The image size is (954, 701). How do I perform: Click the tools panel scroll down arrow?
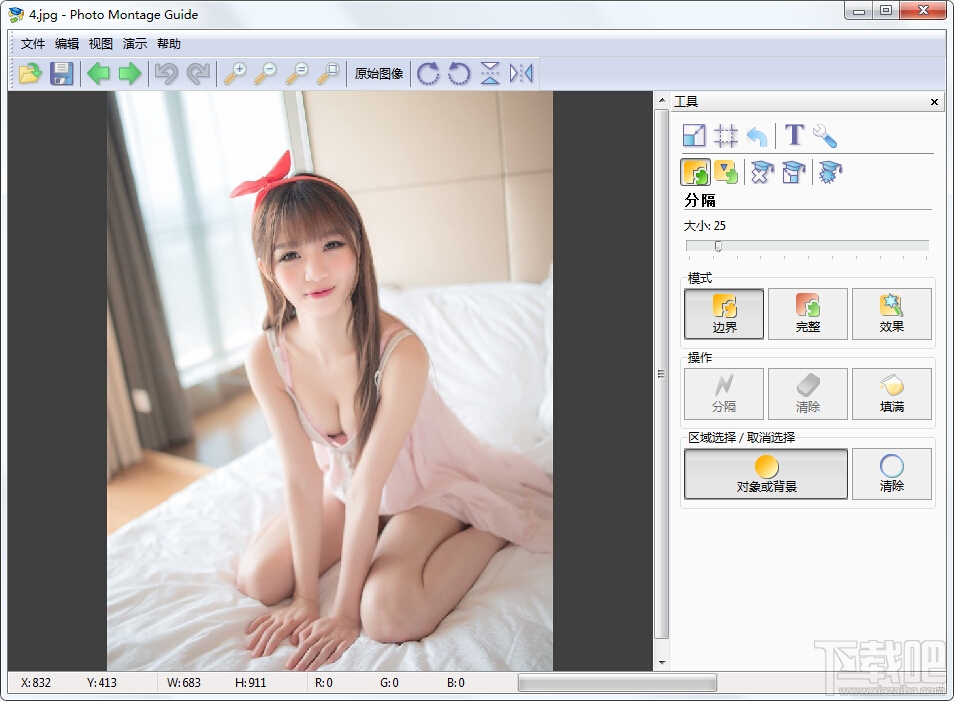(662, 663)
